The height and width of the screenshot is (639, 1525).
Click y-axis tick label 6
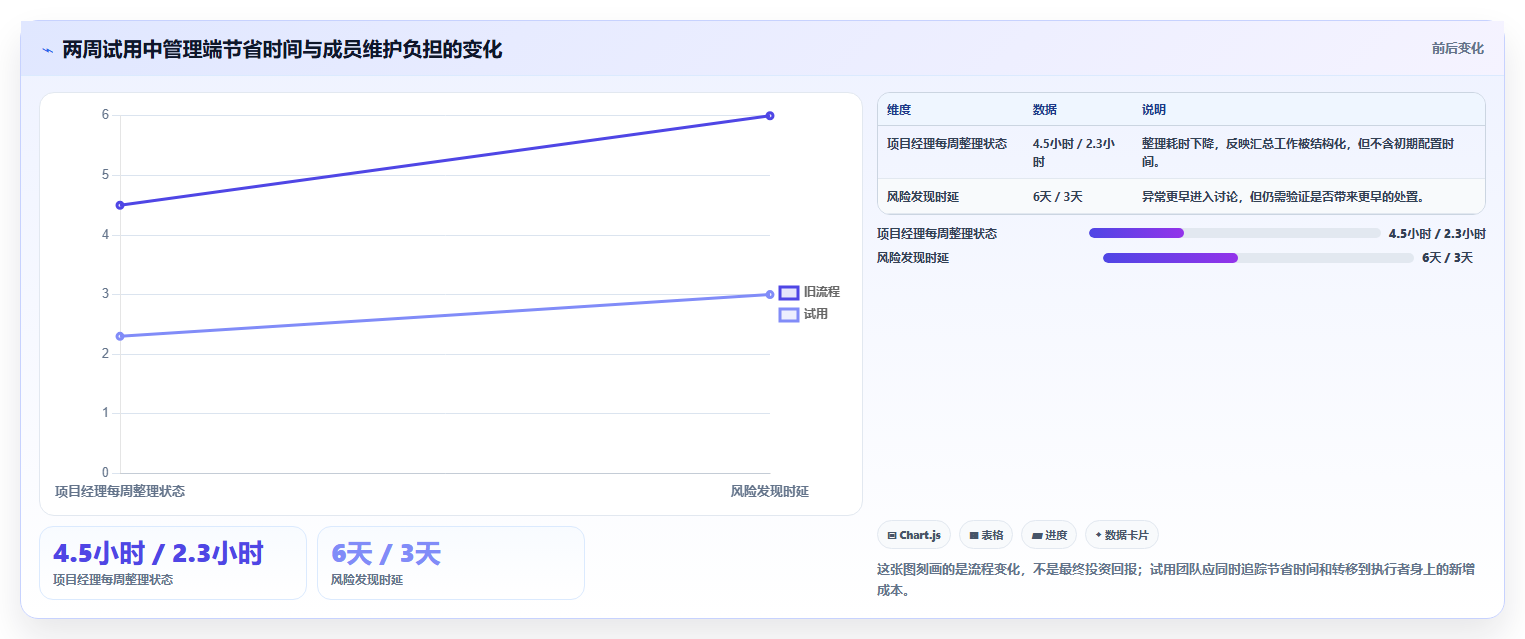coord(105,115)
